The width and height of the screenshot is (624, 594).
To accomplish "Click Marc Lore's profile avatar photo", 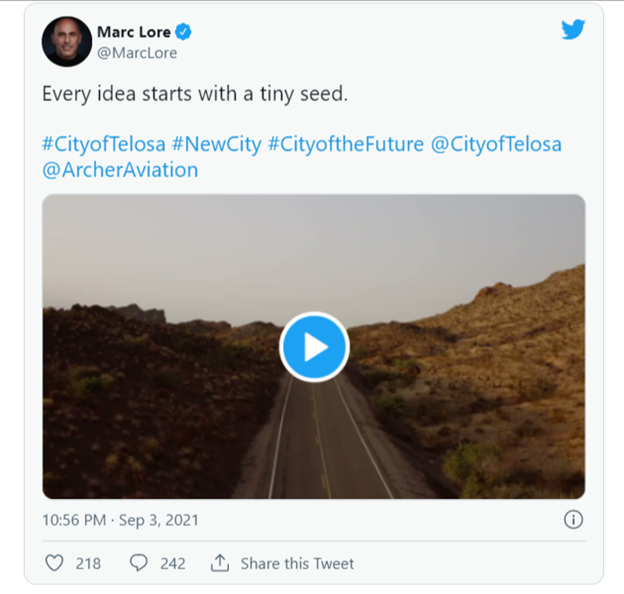I will [x=67, y=41].
